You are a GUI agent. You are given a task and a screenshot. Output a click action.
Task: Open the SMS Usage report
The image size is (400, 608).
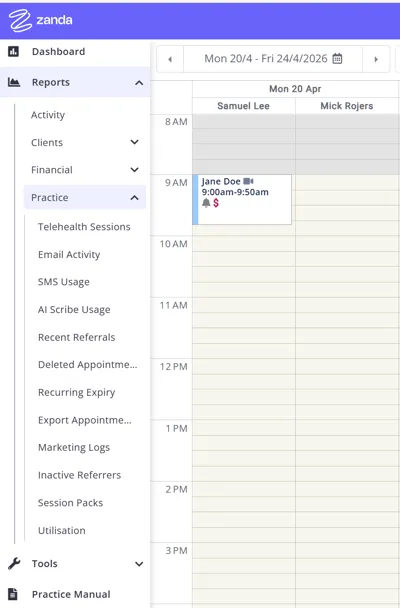[64, 282]
